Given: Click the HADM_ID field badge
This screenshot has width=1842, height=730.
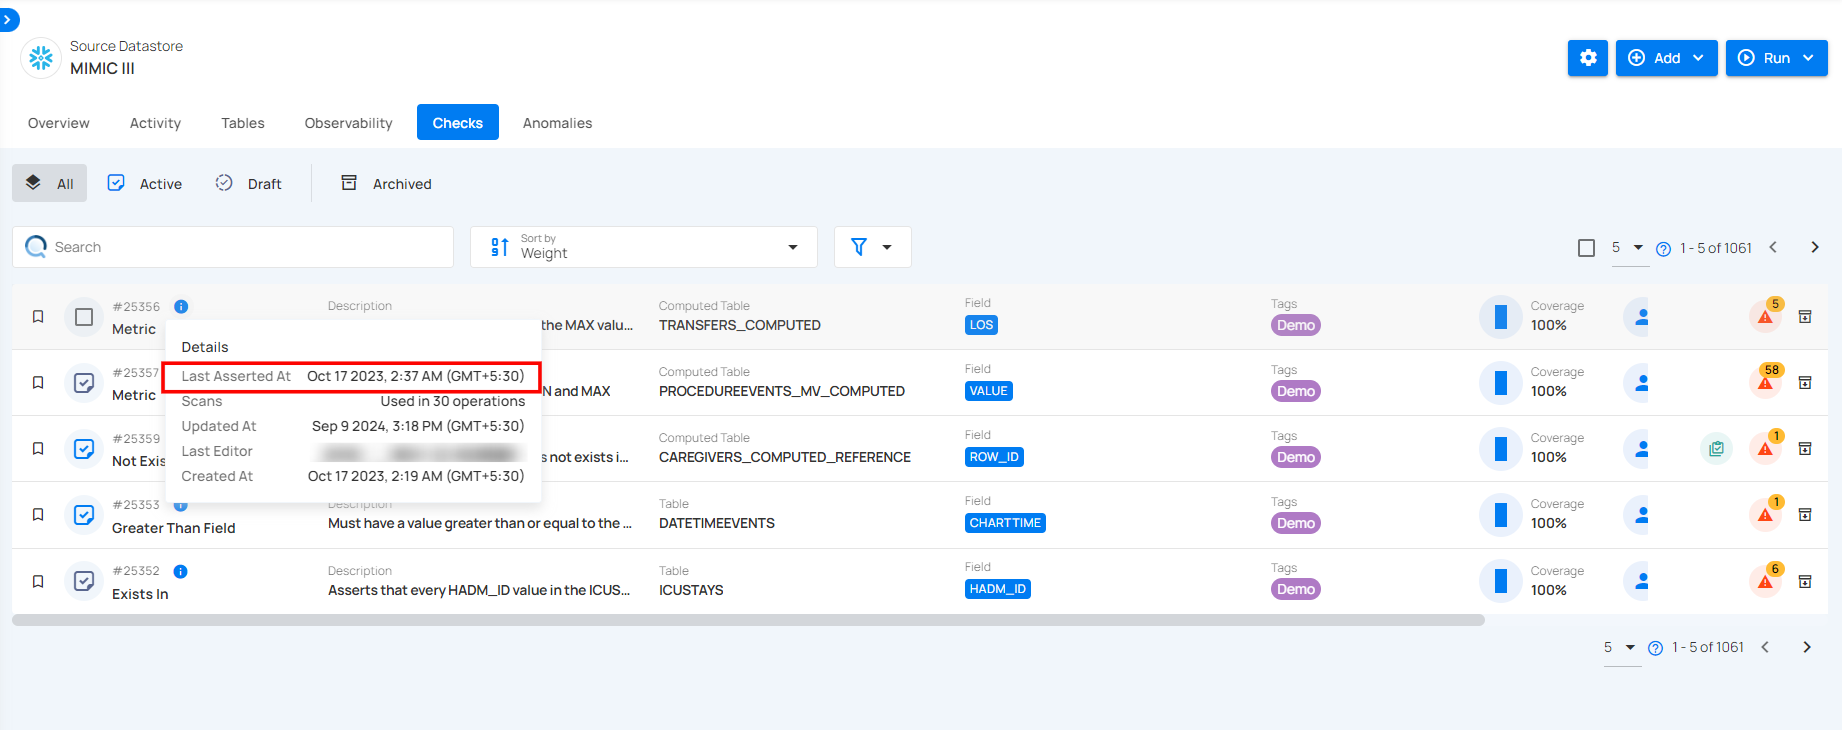Looking at the screenshot, I should point(997,589).
